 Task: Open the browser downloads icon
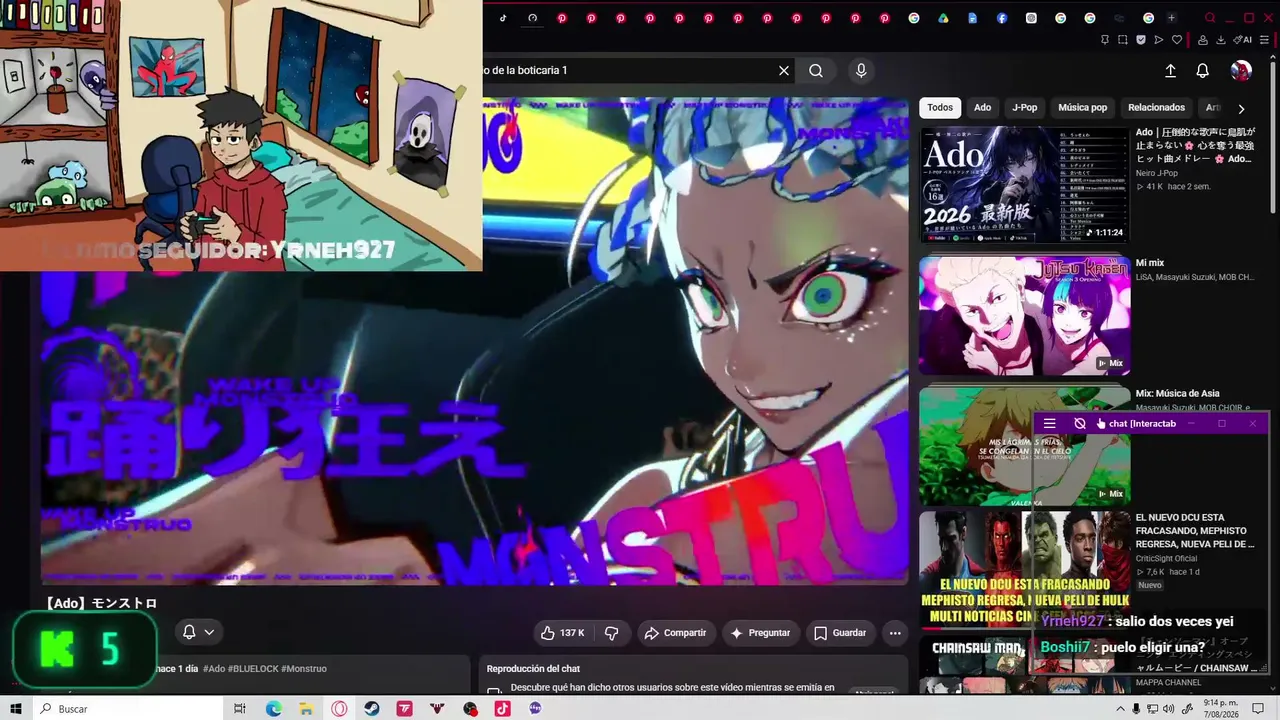[1221, 40]
